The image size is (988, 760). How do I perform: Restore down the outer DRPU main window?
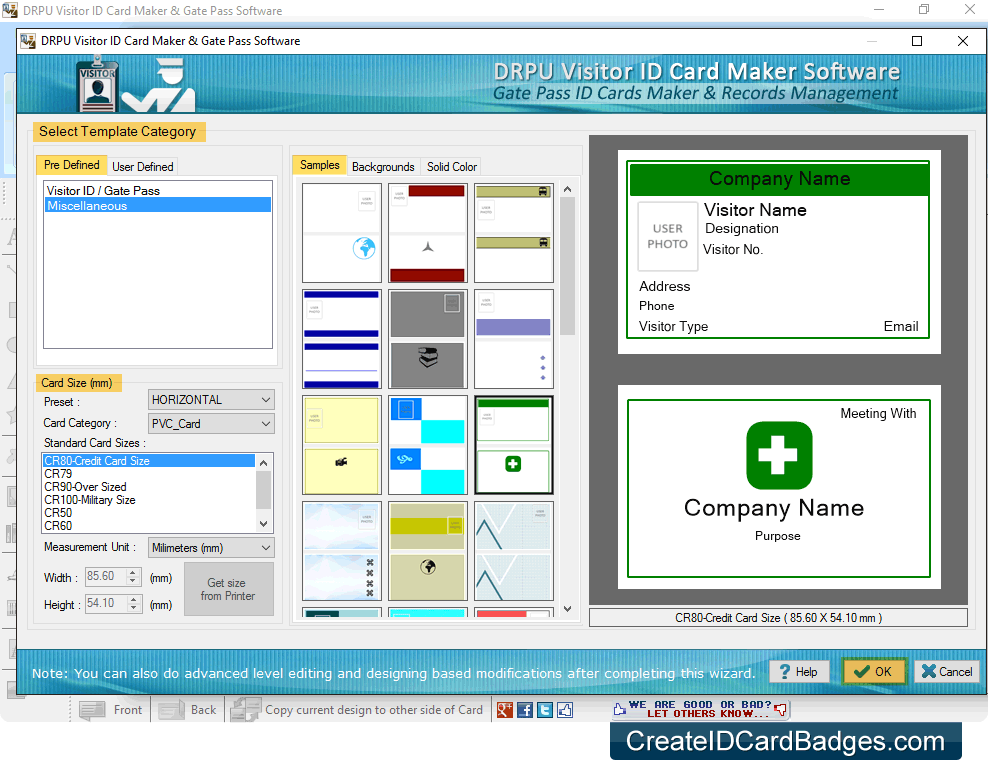pyautogui.click(x=924, y=9)
